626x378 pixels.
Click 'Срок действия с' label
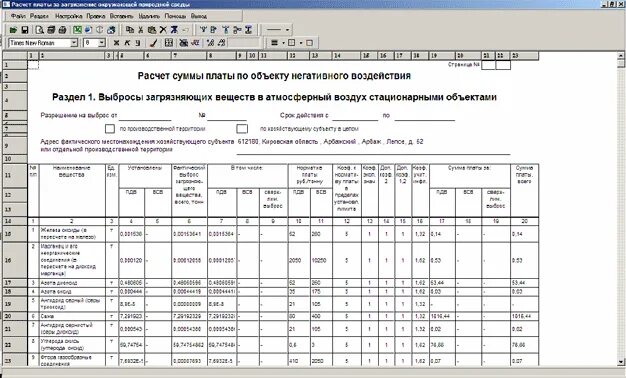point(304,115)
